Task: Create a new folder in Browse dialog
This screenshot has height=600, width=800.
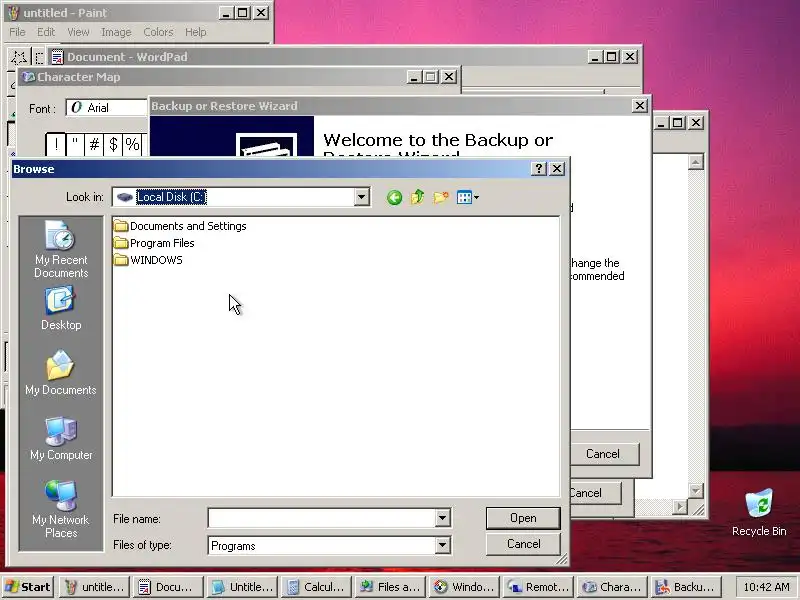Action: [441, 197]
